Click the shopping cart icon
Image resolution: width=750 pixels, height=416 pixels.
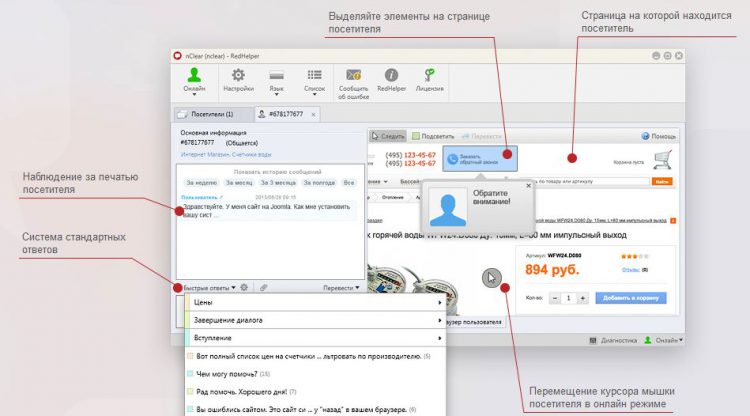pyautogui.click(x=663, y=160)
